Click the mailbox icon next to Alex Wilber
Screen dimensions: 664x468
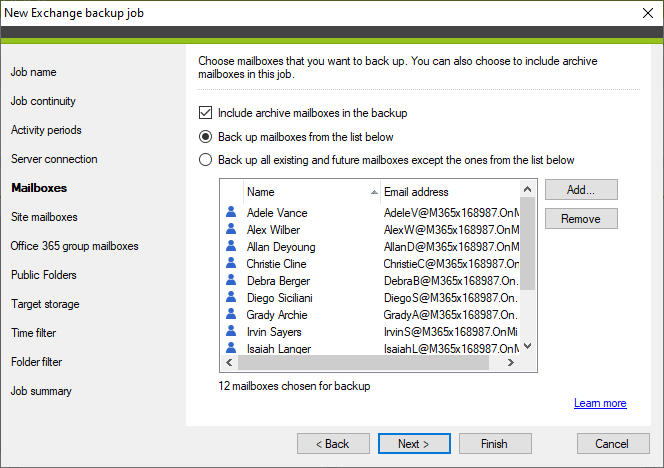coord(231,230)
